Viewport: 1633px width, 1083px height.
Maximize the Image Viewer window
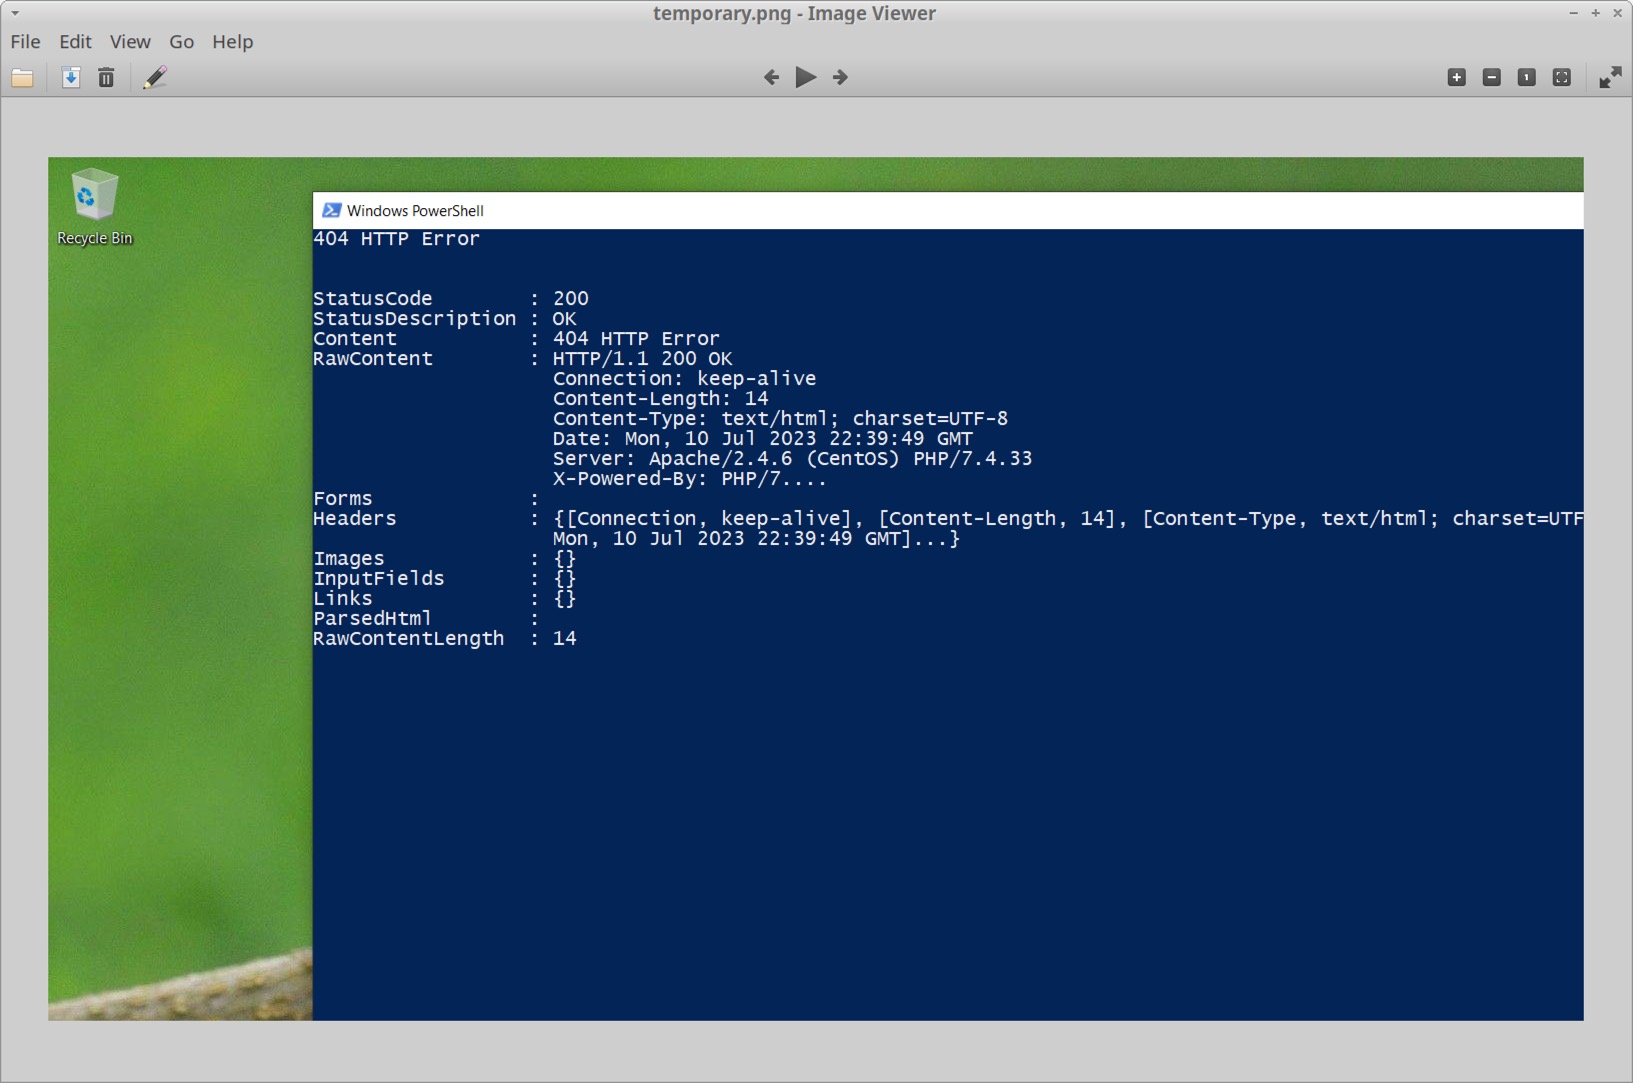click(x=1595, y=13)
